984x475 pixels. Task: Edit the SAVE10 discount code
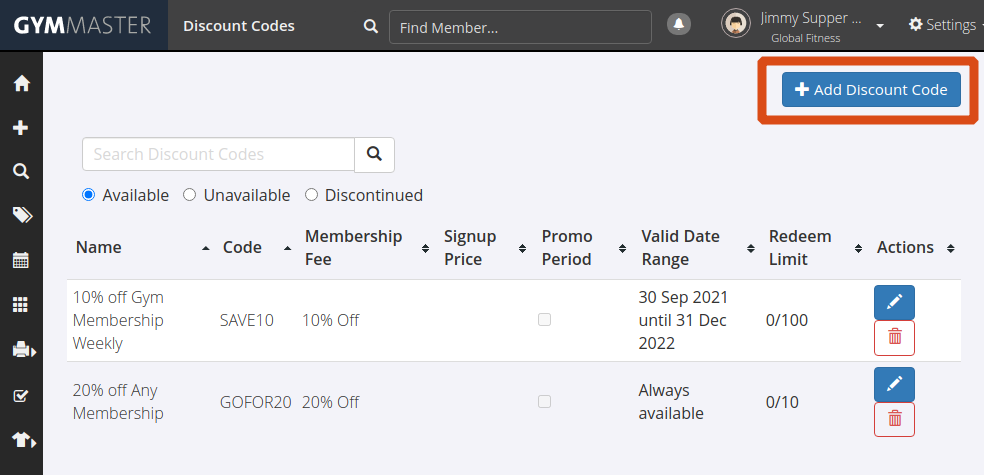[894, 302]
